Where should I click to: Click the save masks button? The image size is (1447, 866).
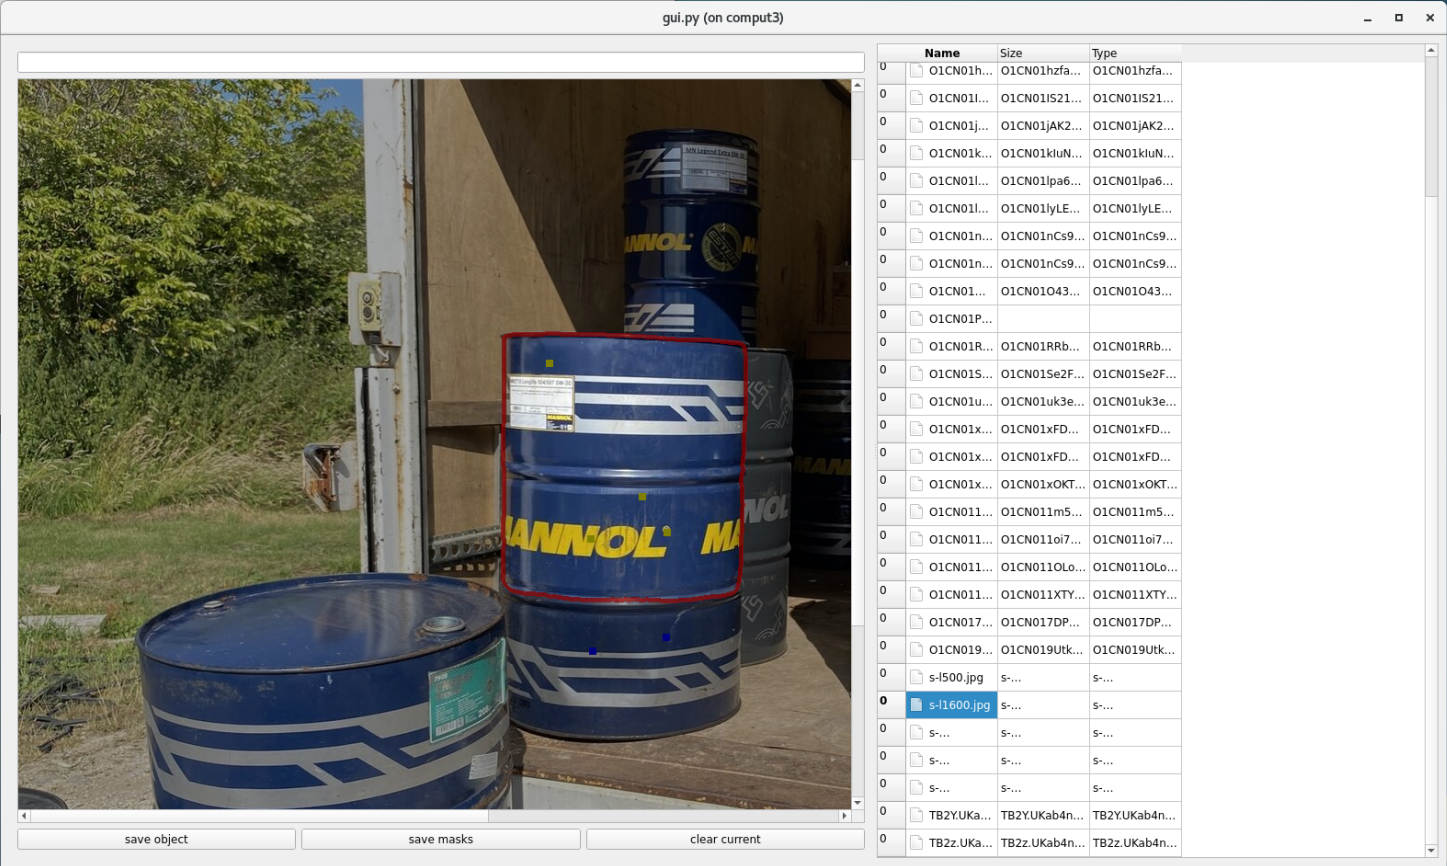pos(441,839)
